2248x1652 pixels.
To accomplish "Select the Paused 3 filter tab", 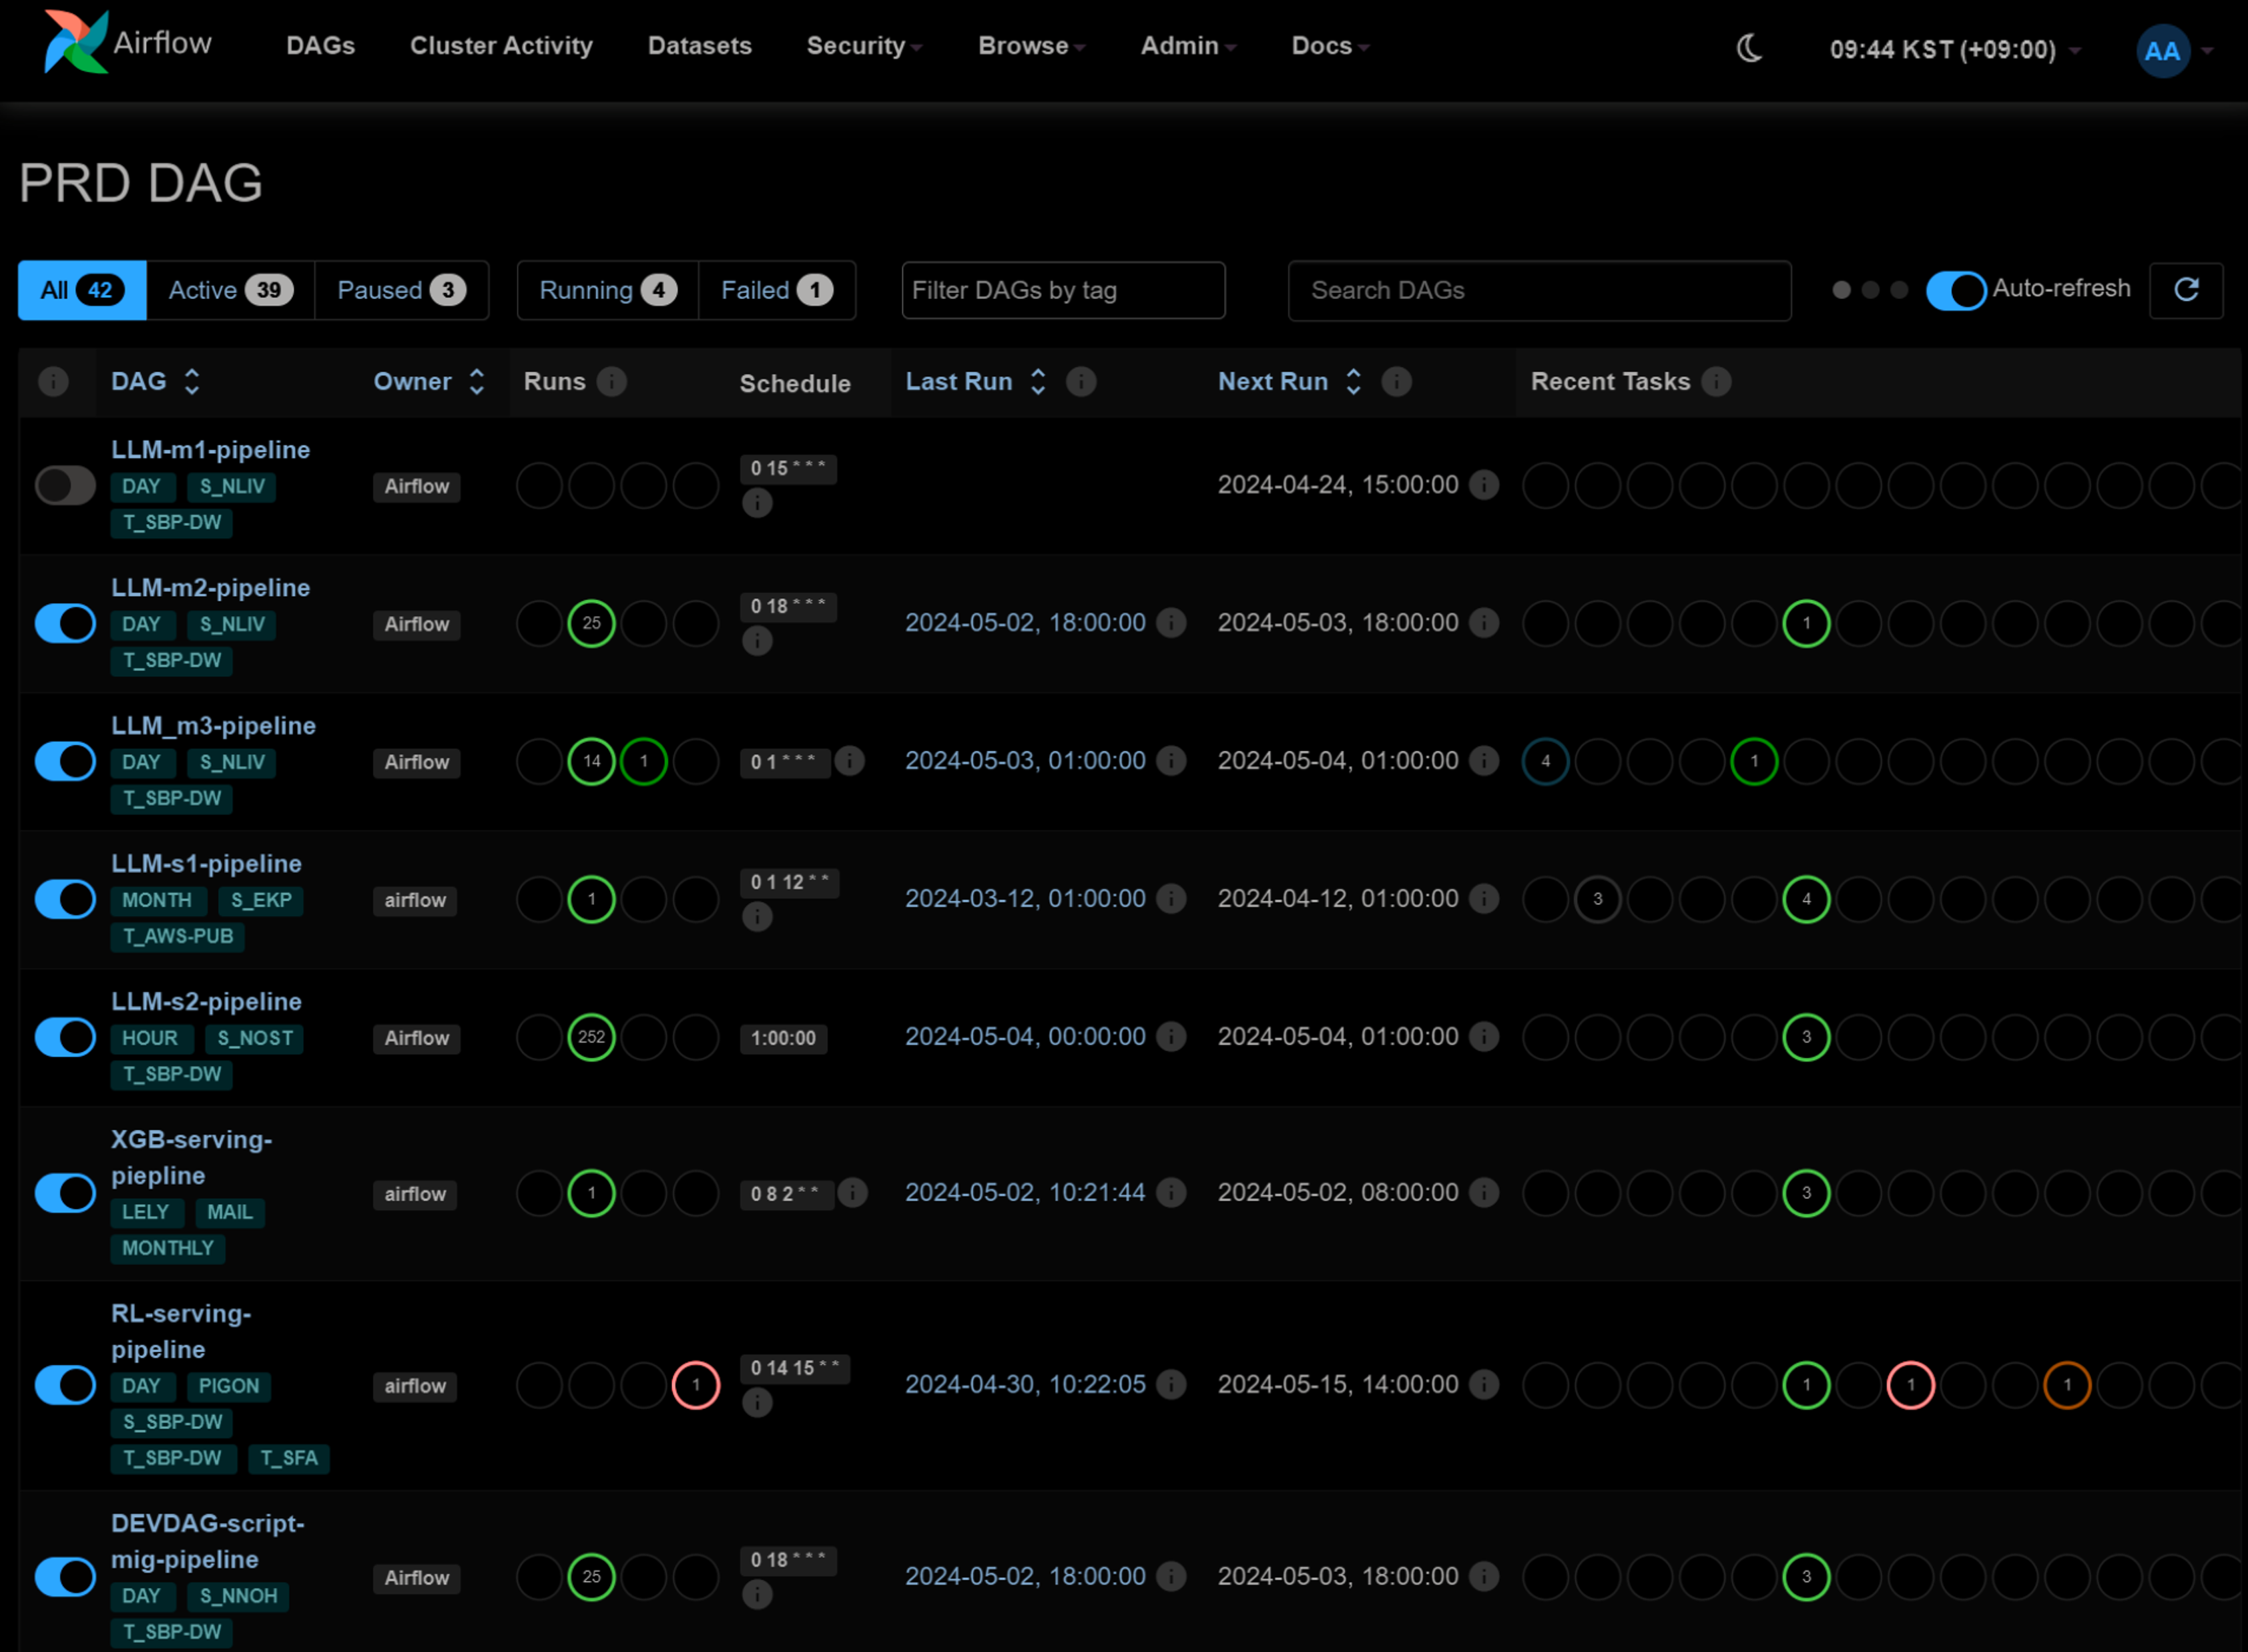I will click(401, 290).
